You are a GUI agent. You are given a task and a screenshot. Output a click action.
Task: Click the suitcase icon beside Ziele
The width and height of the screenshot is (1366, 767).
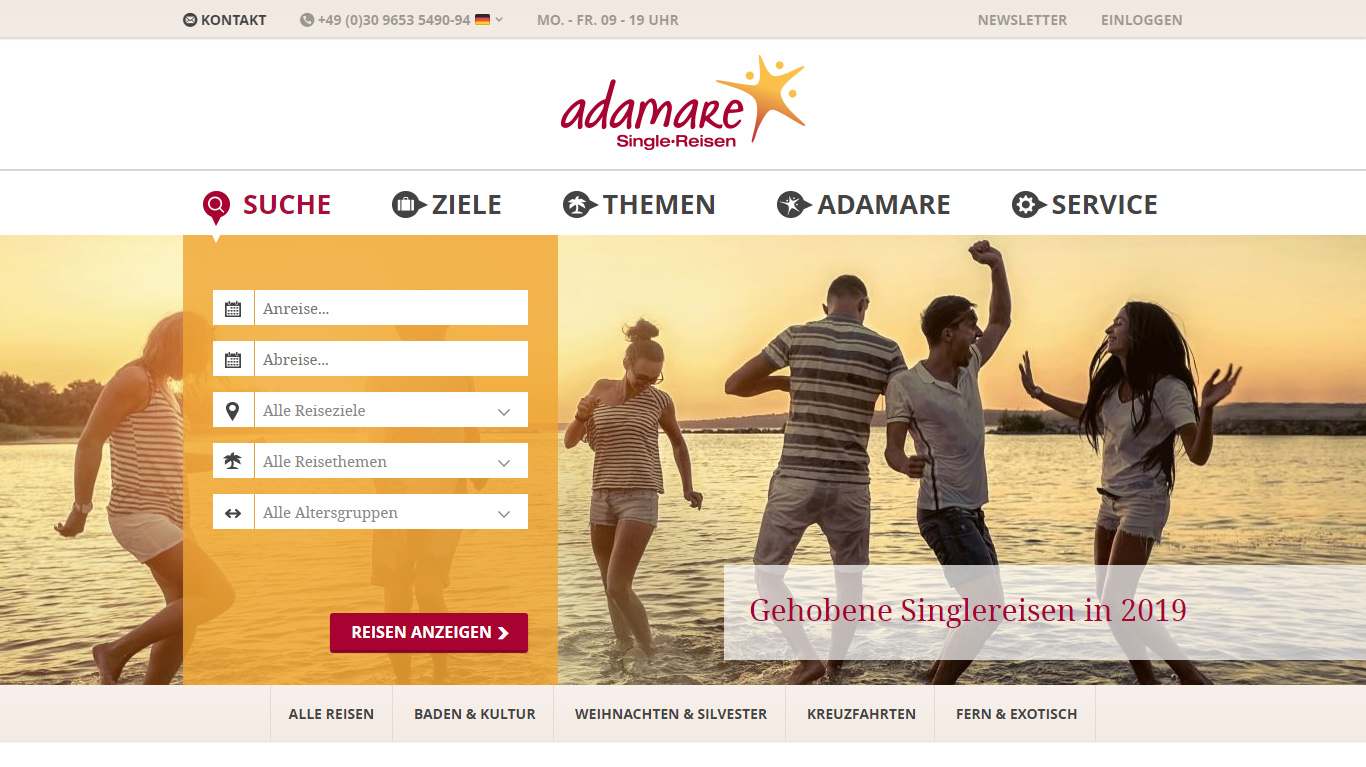click(x=409, y=205)
